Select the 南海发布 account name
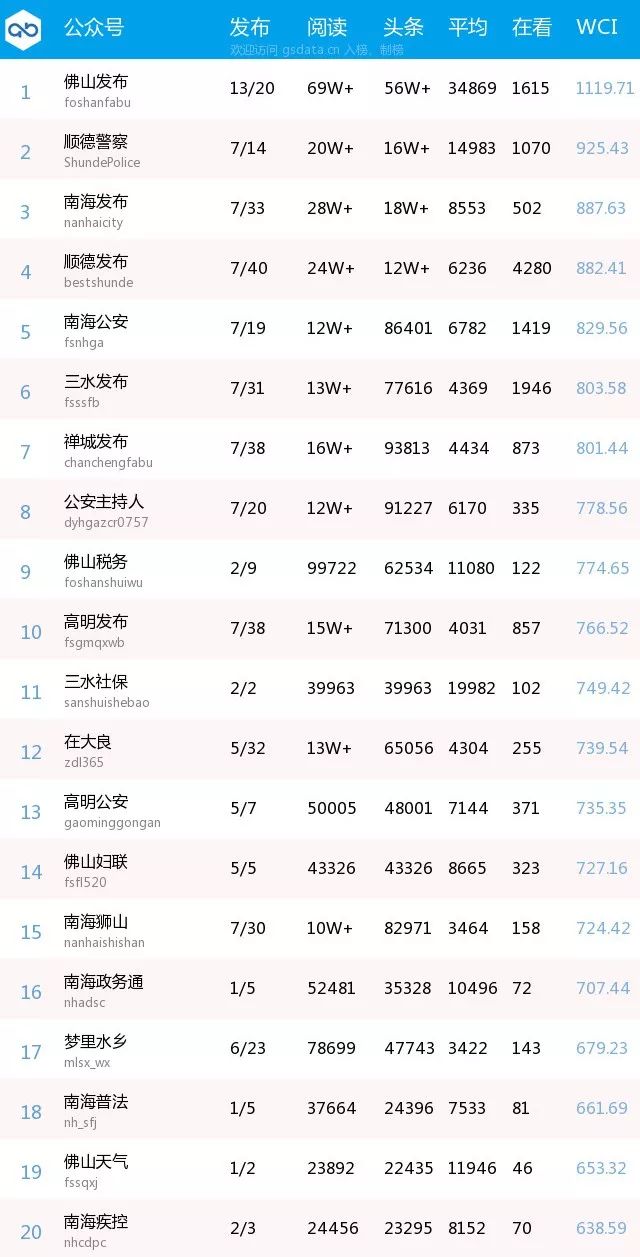Viewport: 640px width, 1257px height. 96,202
